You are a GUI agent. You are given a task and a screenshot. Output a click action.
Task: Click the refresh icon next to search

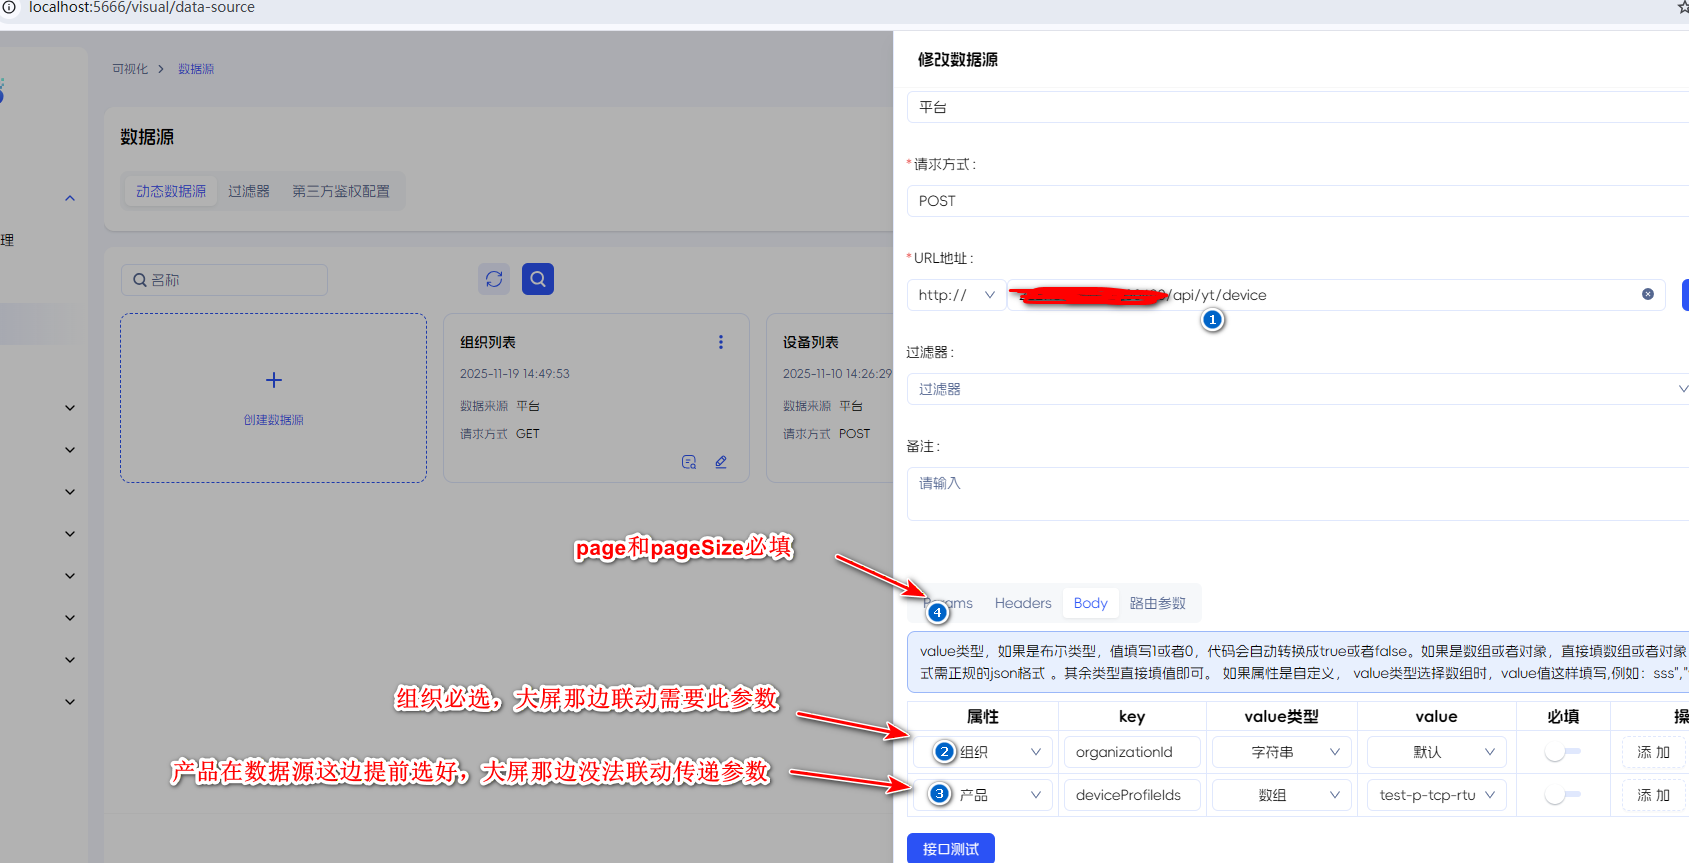(x=494, y=279)
